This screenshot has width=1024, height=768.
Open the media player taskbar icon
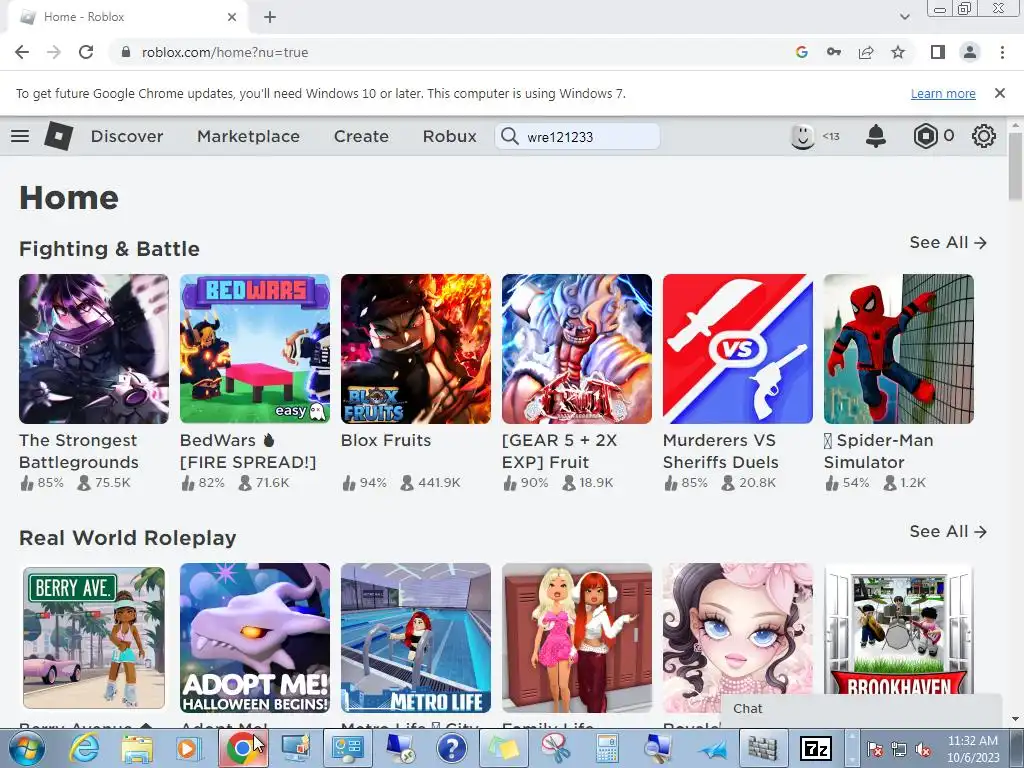187,748
